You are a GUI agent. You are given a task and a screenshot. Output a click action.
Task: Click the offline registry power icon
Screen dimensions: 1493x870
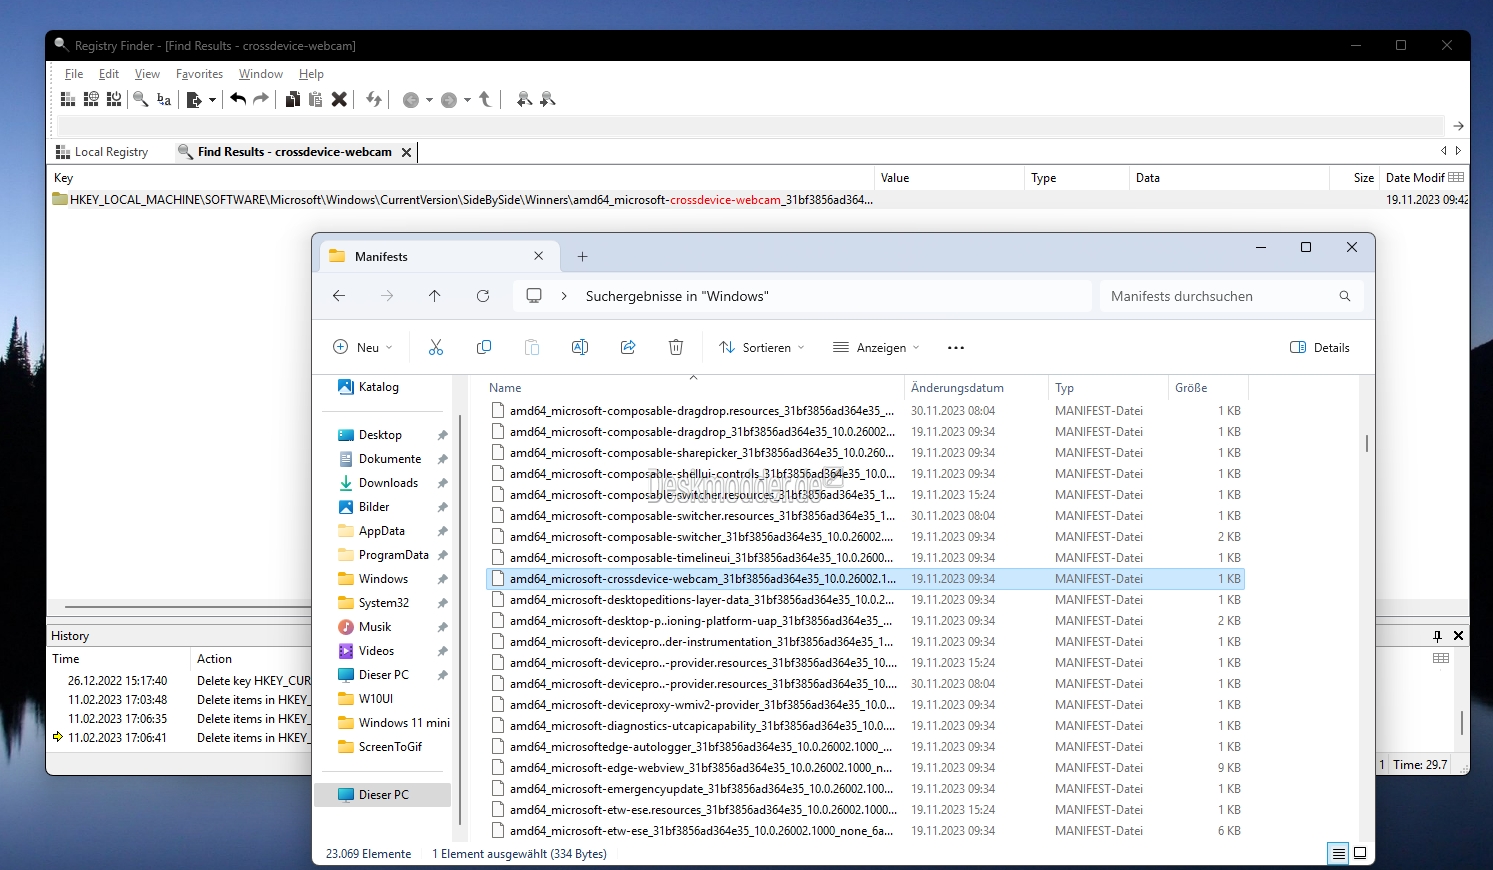[114, 99]
